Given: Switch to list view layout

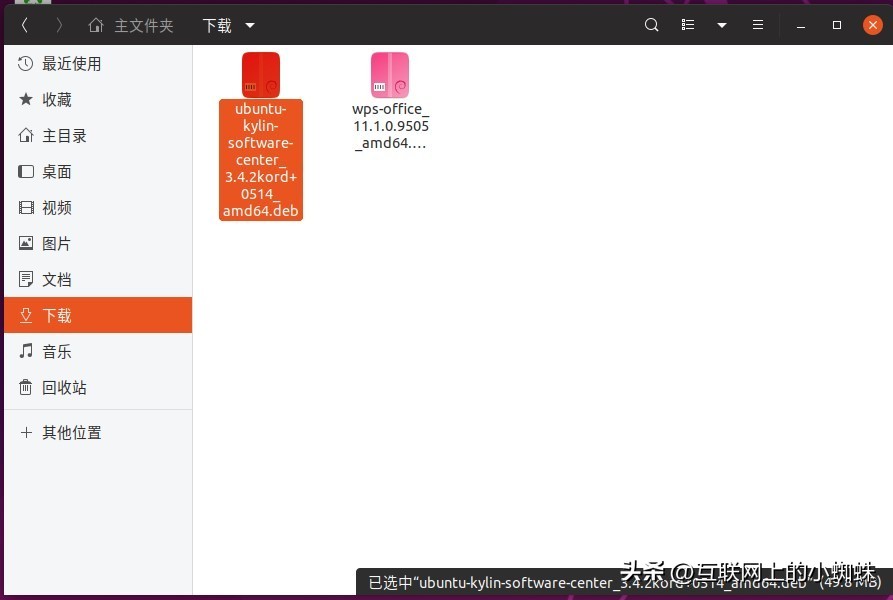Looking at the screenshot, I should tap(687, 24).
